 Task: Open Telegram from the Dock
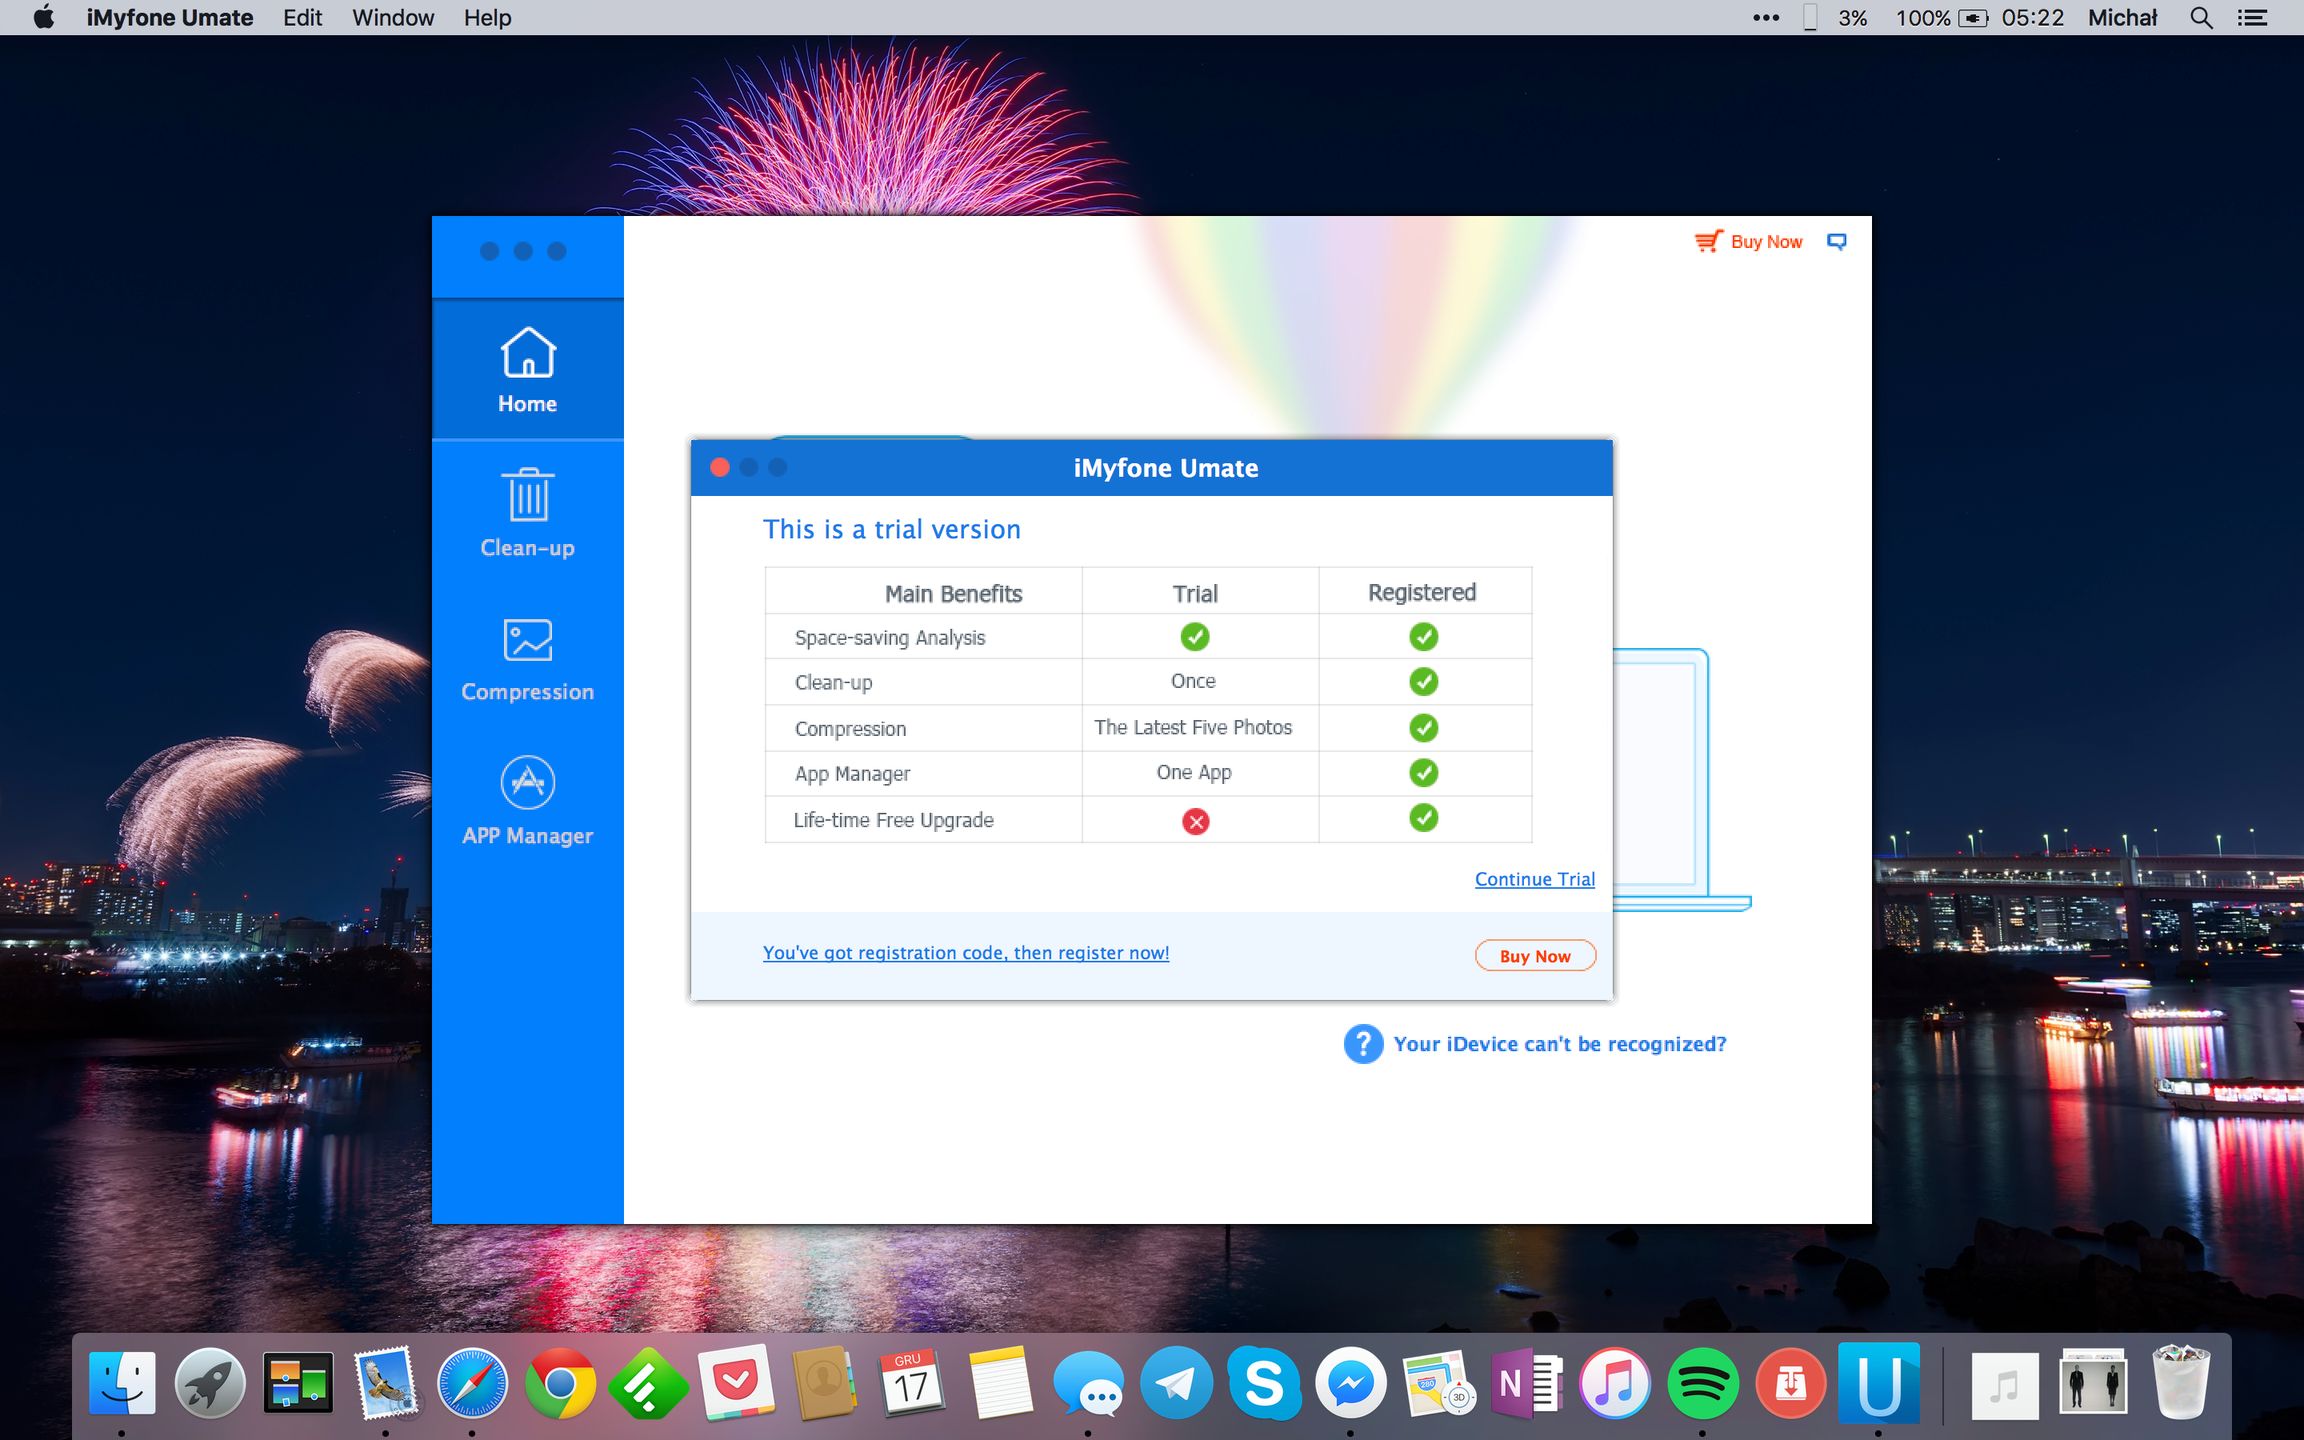coord(1176,1385)
